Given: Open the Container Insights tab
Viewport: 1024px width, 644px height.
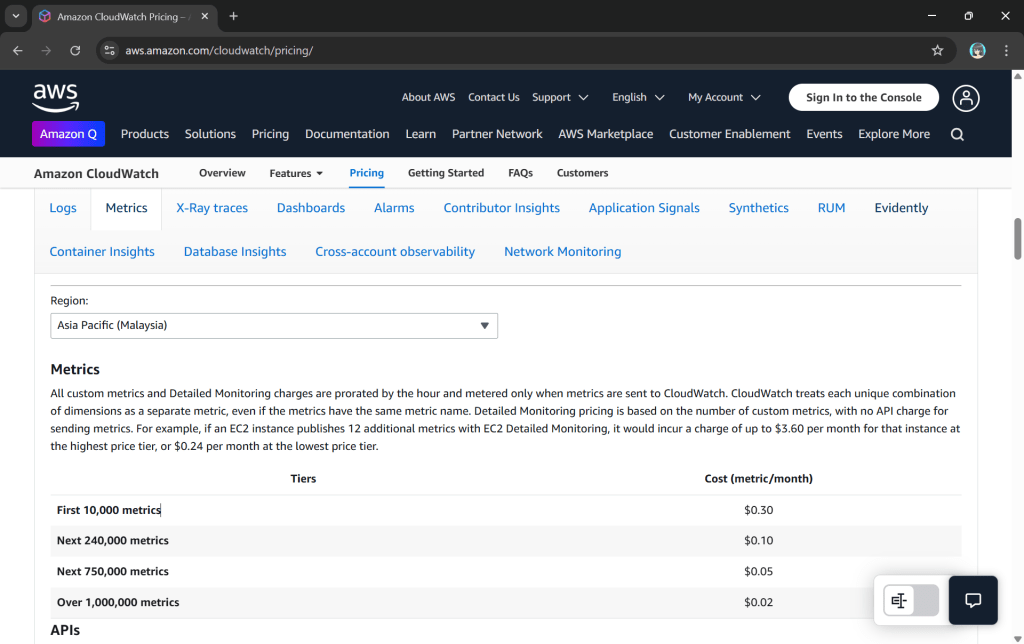Looking at the screenshot, I should pos(102,252).
